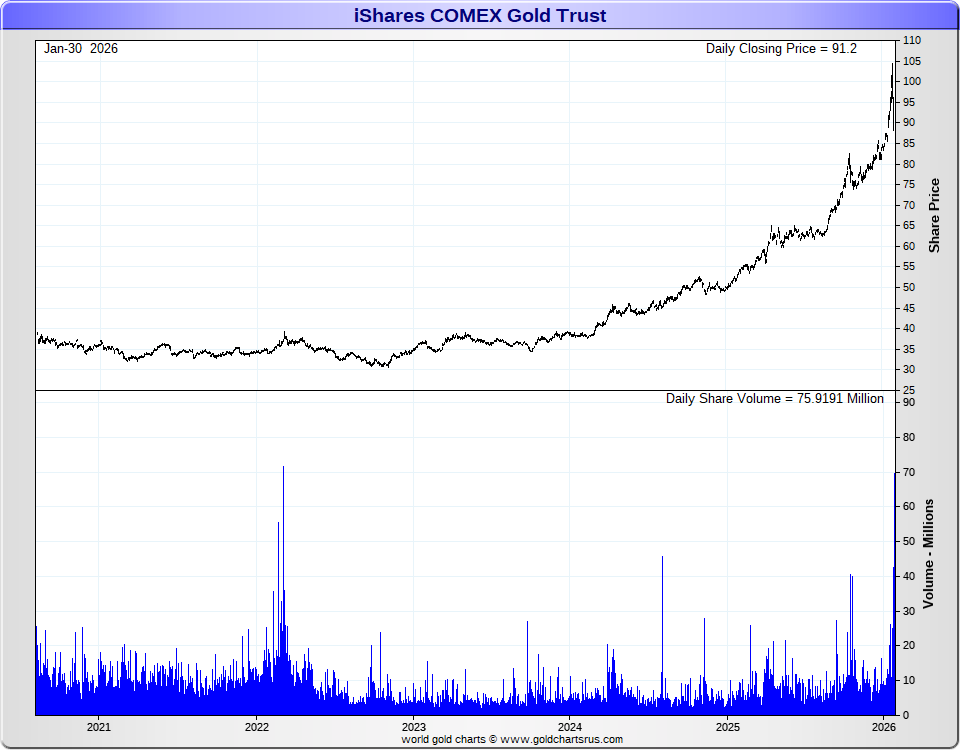Viewport: 960px width, 750px height.
Task: Click the 2024 x-axis year label
Action: 570,727
